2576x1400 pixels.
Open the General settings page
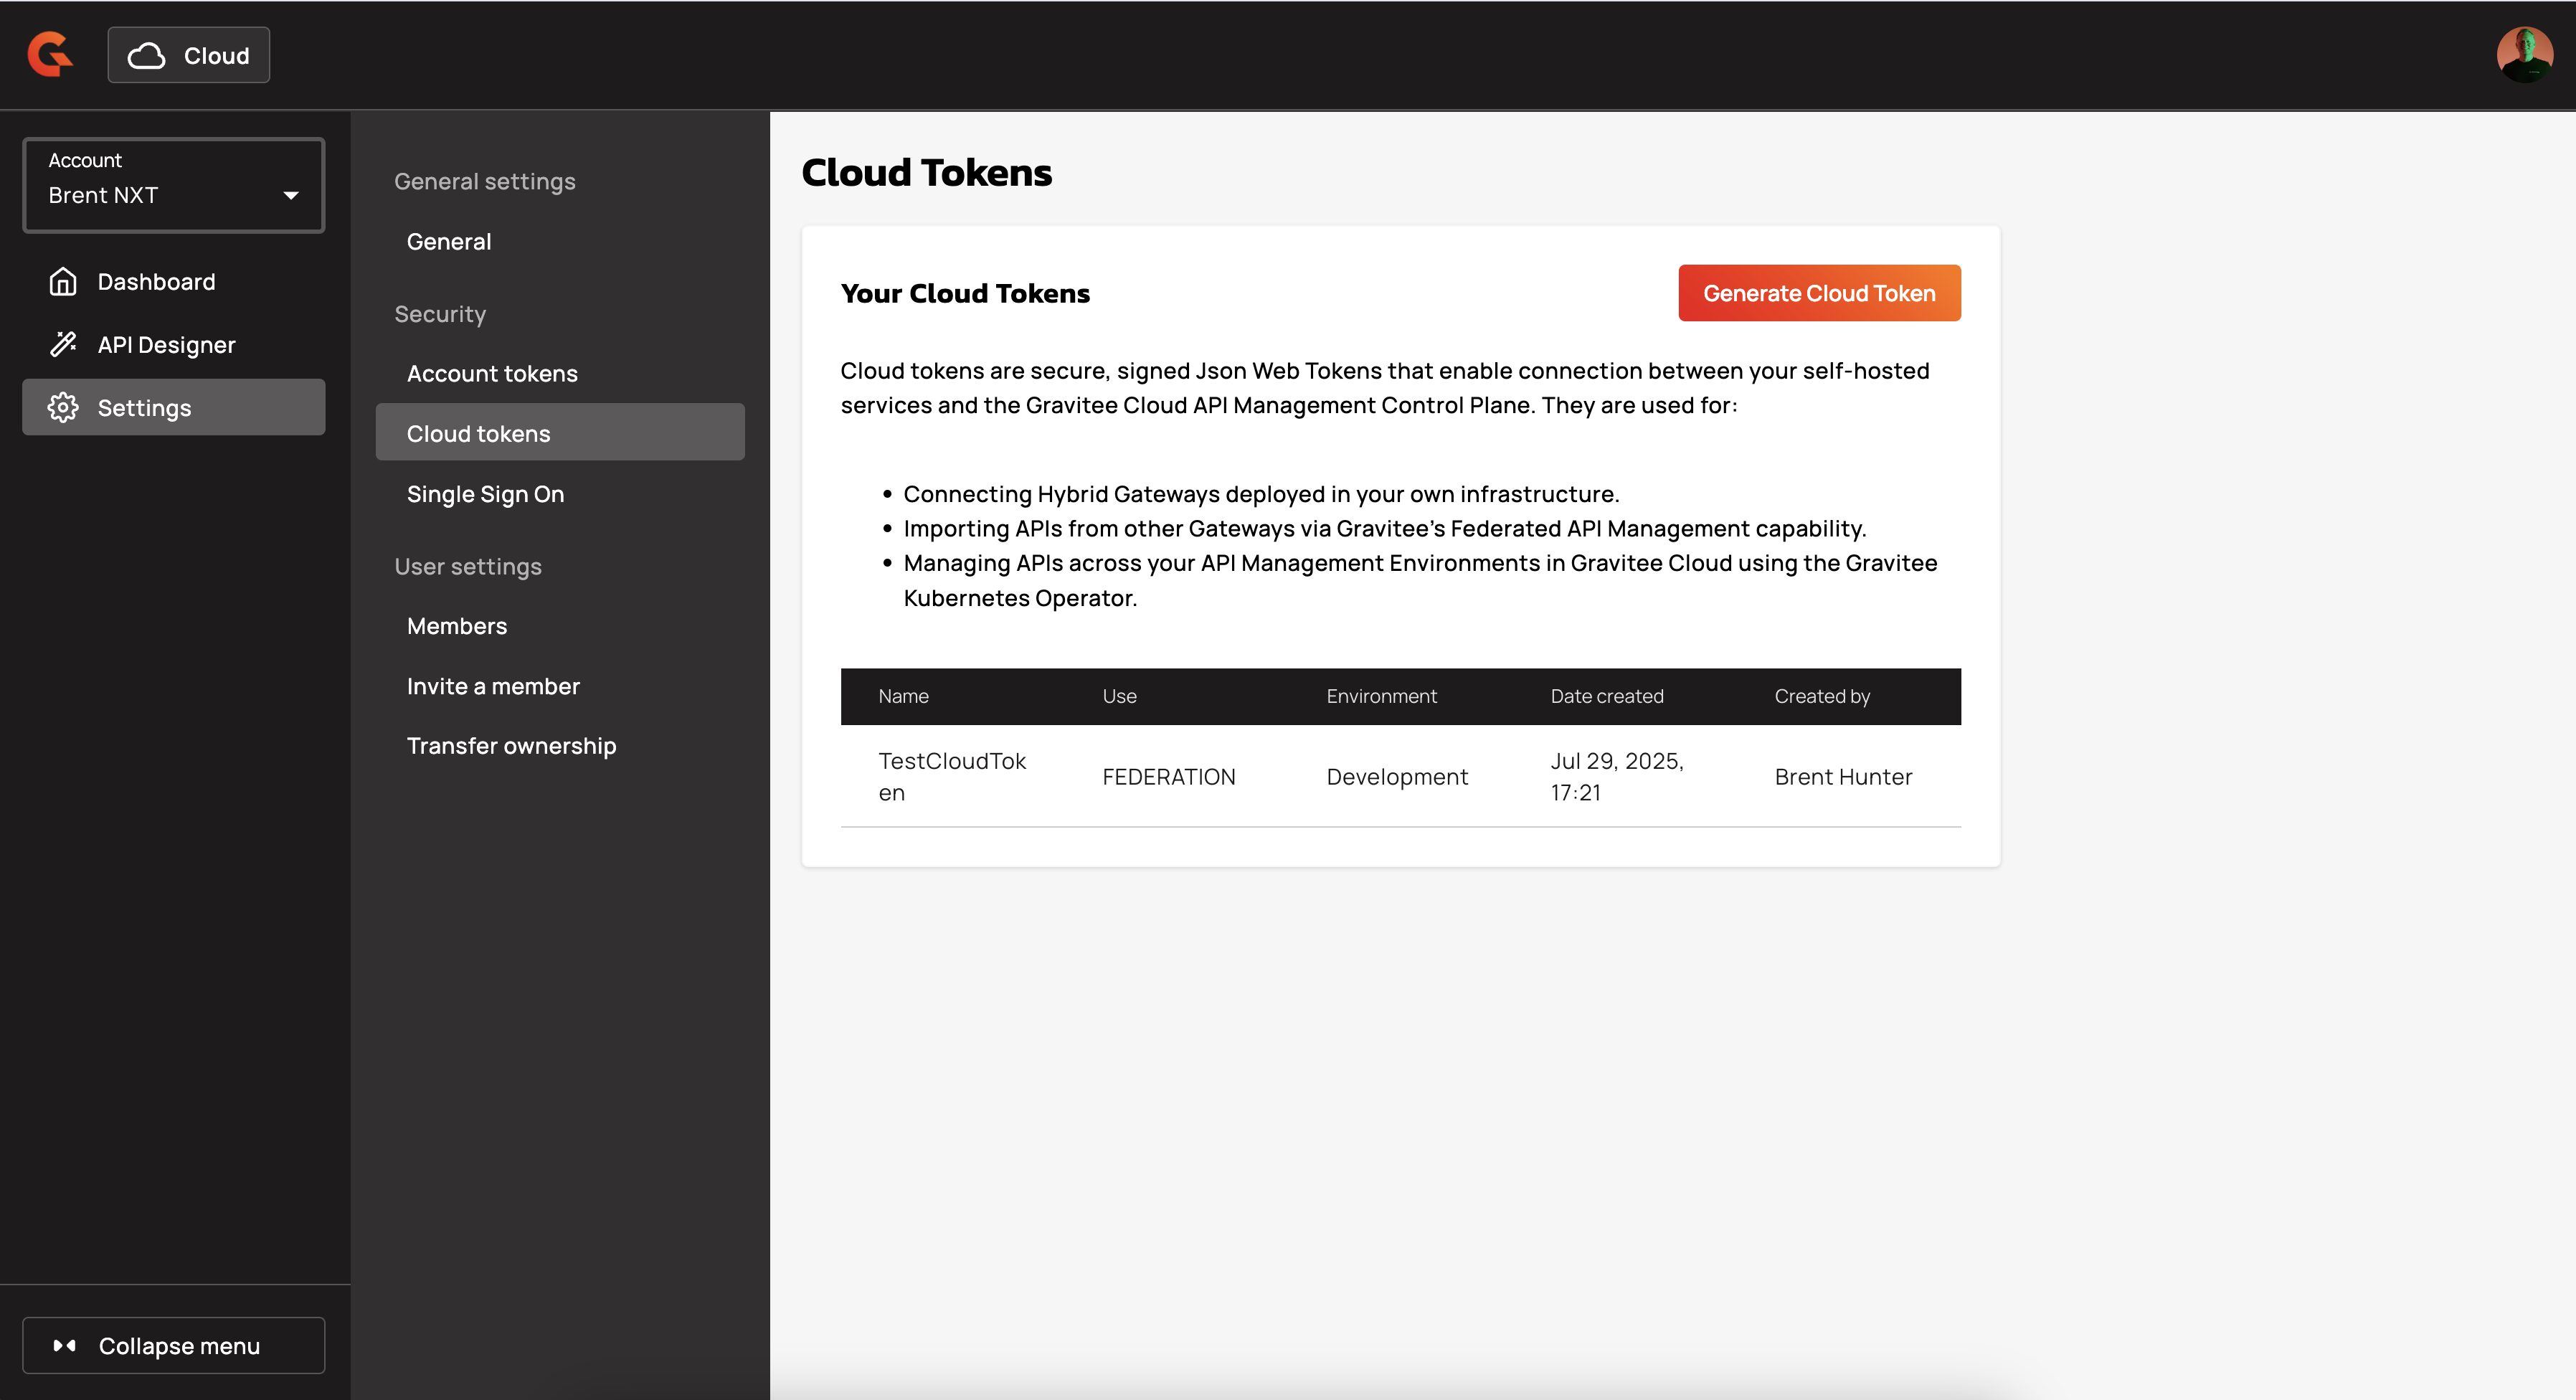tap(449, 242)
